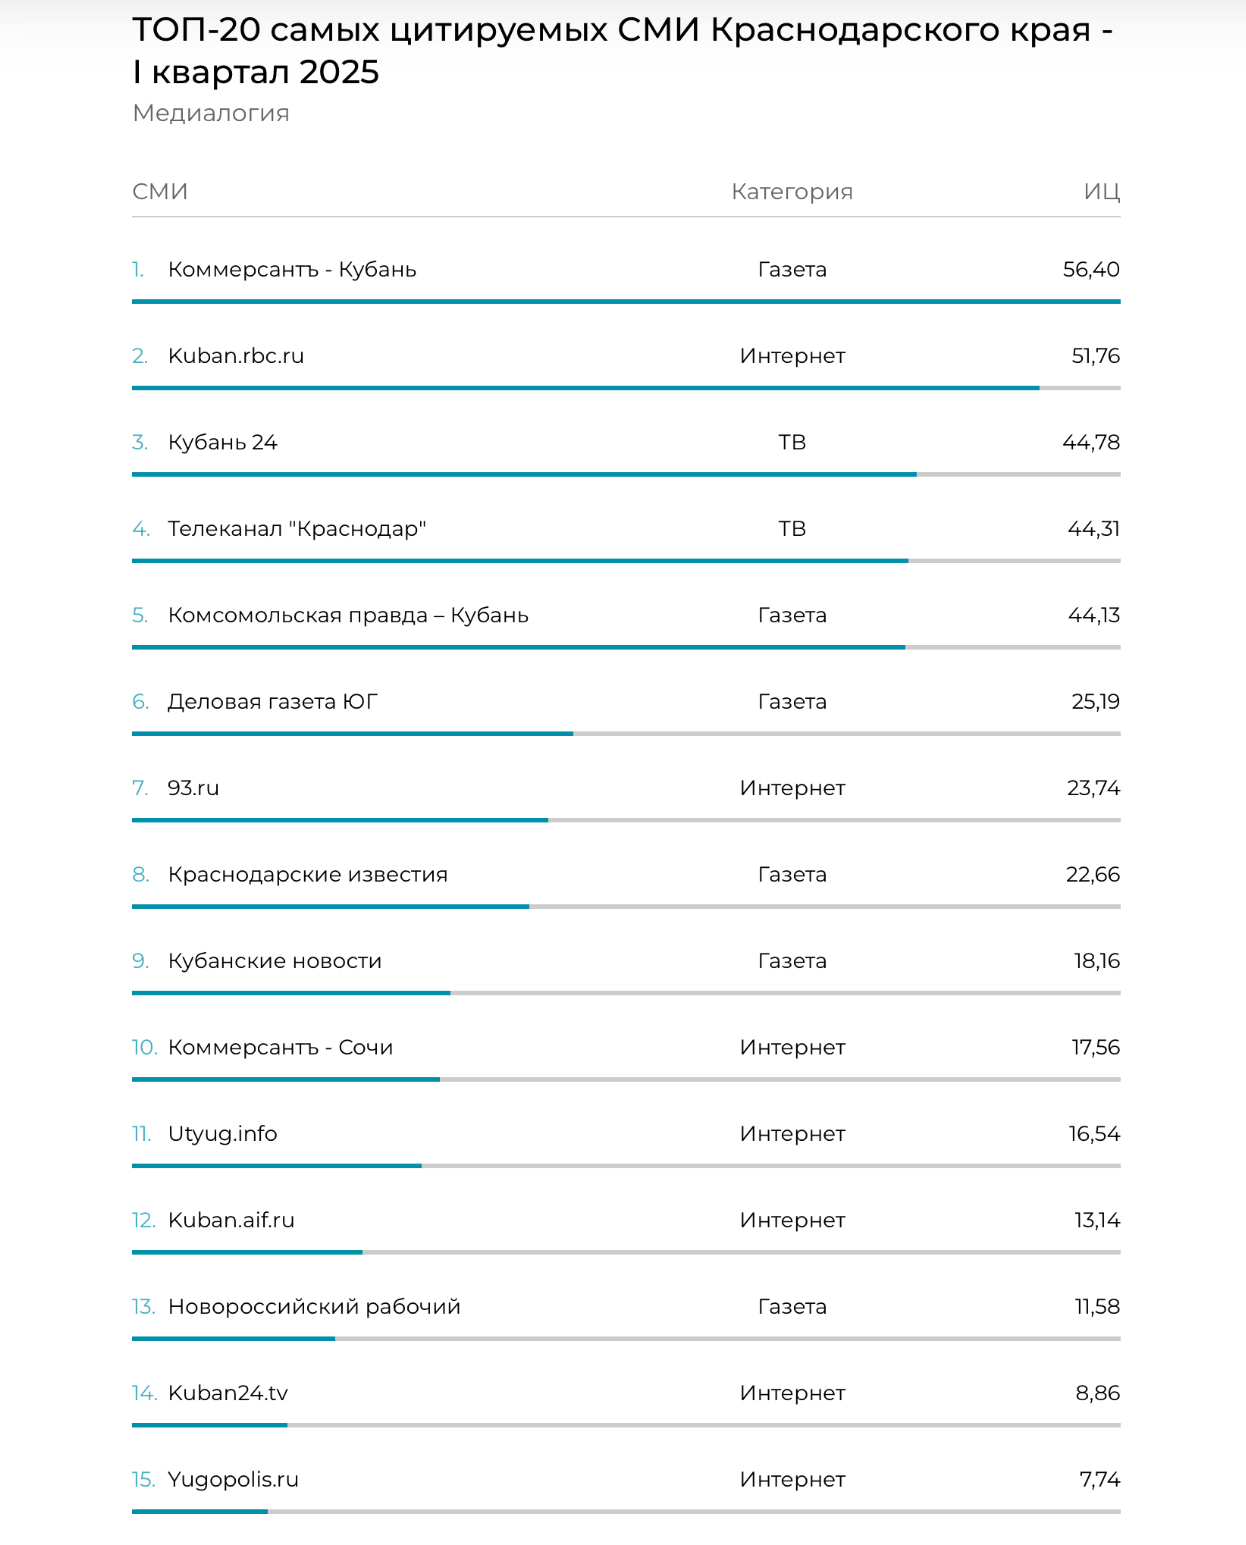
Task: Open the Utyug.info entry
Action: pos(222,1134)
